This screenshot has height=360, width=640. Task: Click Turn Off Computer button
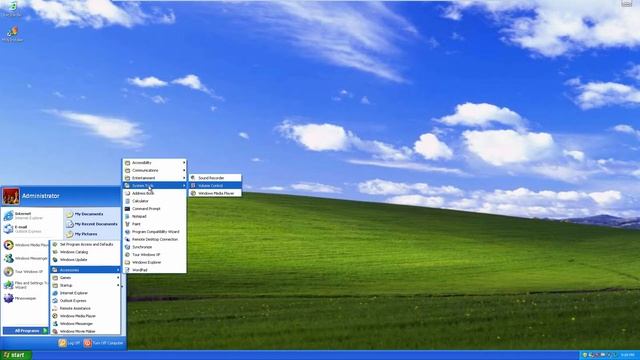103,343
